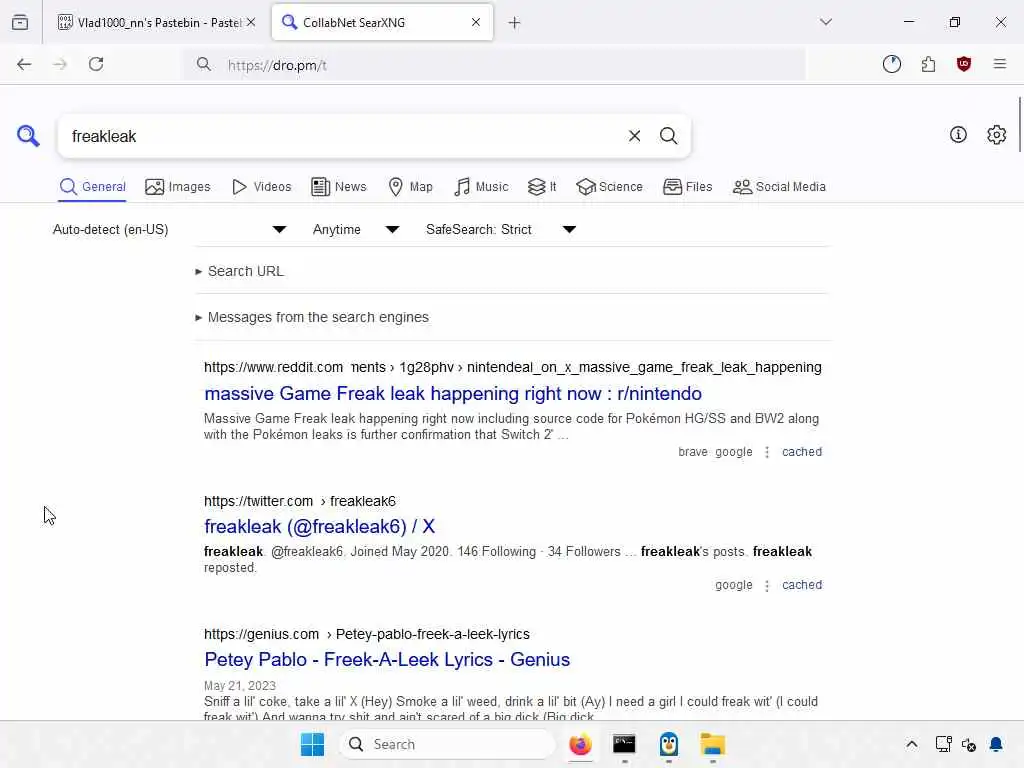This screenshot has width=1024, height=768.
Task: Open Petey Pablo Freek-A-Leek Lyrics result
Action: point(387,659)
